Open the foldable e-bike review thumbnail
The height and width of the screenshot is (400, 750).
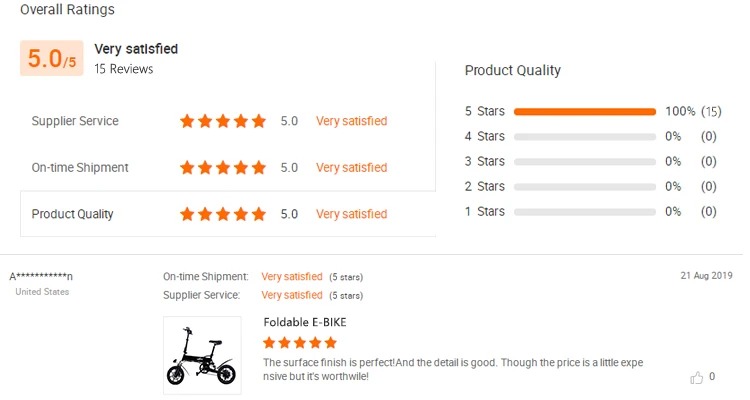[202, 355]
